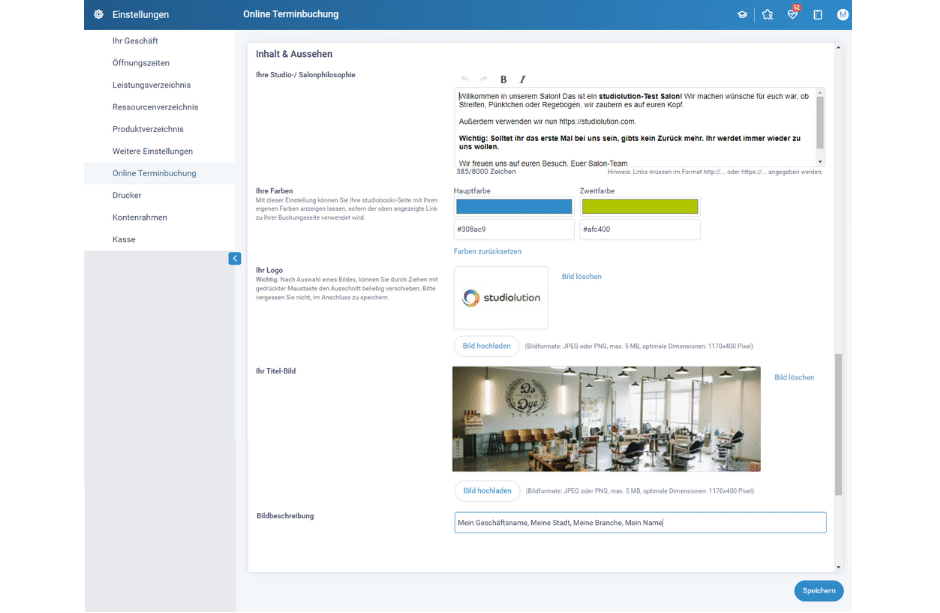Open Kasse settings
Viewport: 940px width, 613px height.
[124, 239]
